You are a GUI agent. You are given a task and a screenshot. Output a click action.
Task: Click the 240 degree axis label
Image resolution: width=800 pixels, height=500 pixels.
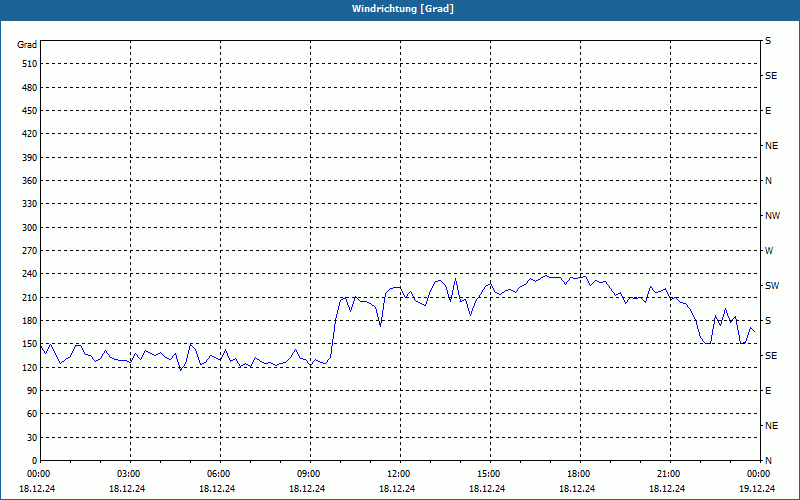click(30, 274)
